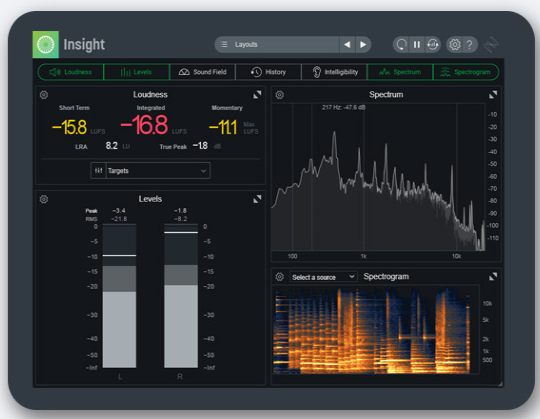Click the right channel peak value -1.8
This screenshot has width=540, height=419.
point(180,211)
